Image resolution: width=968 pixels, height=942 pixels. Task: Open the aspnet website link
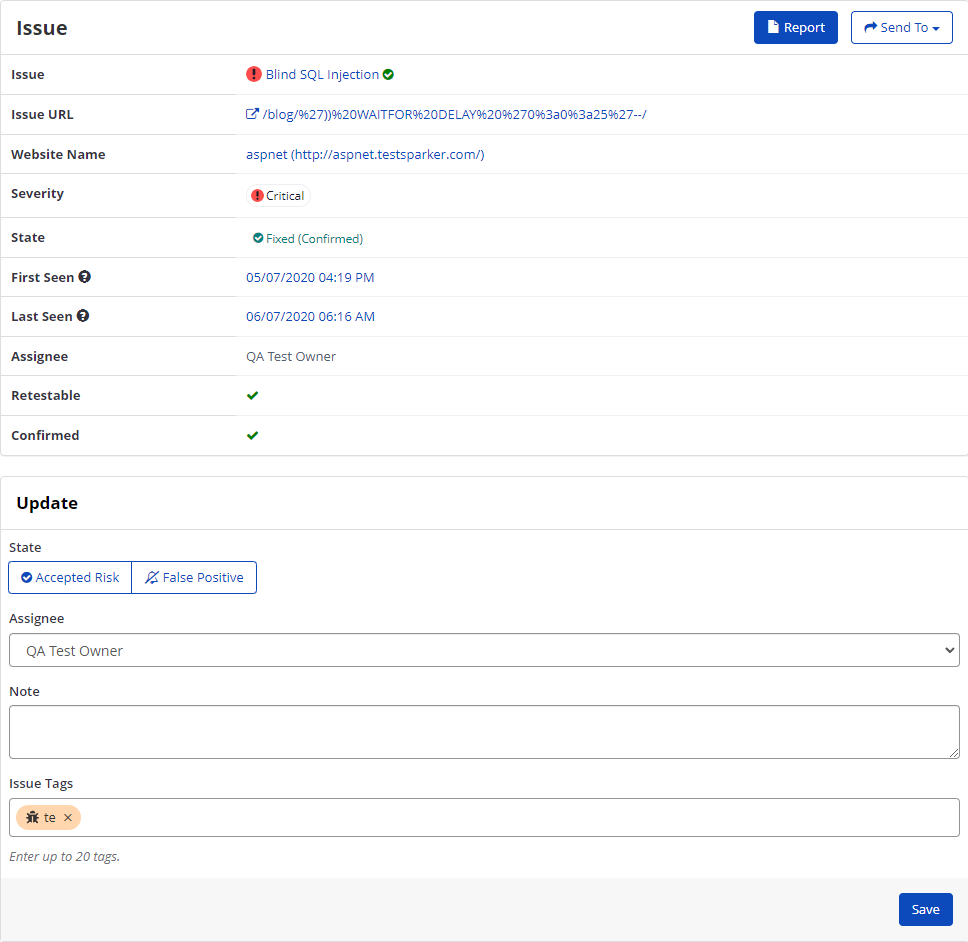click(367, 154)
